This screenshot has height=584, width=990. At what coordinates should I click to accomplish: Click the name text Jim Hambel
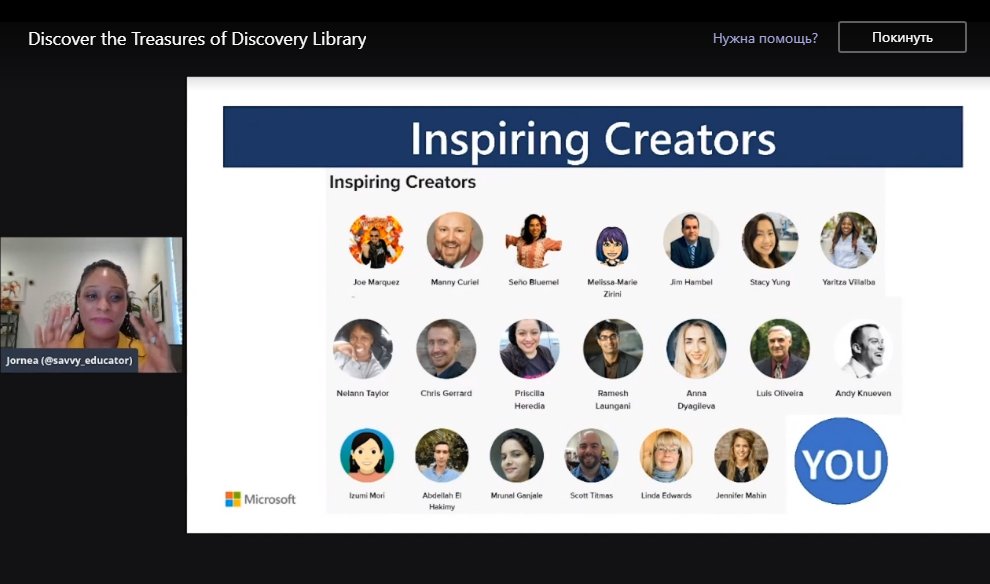point(691,282)
